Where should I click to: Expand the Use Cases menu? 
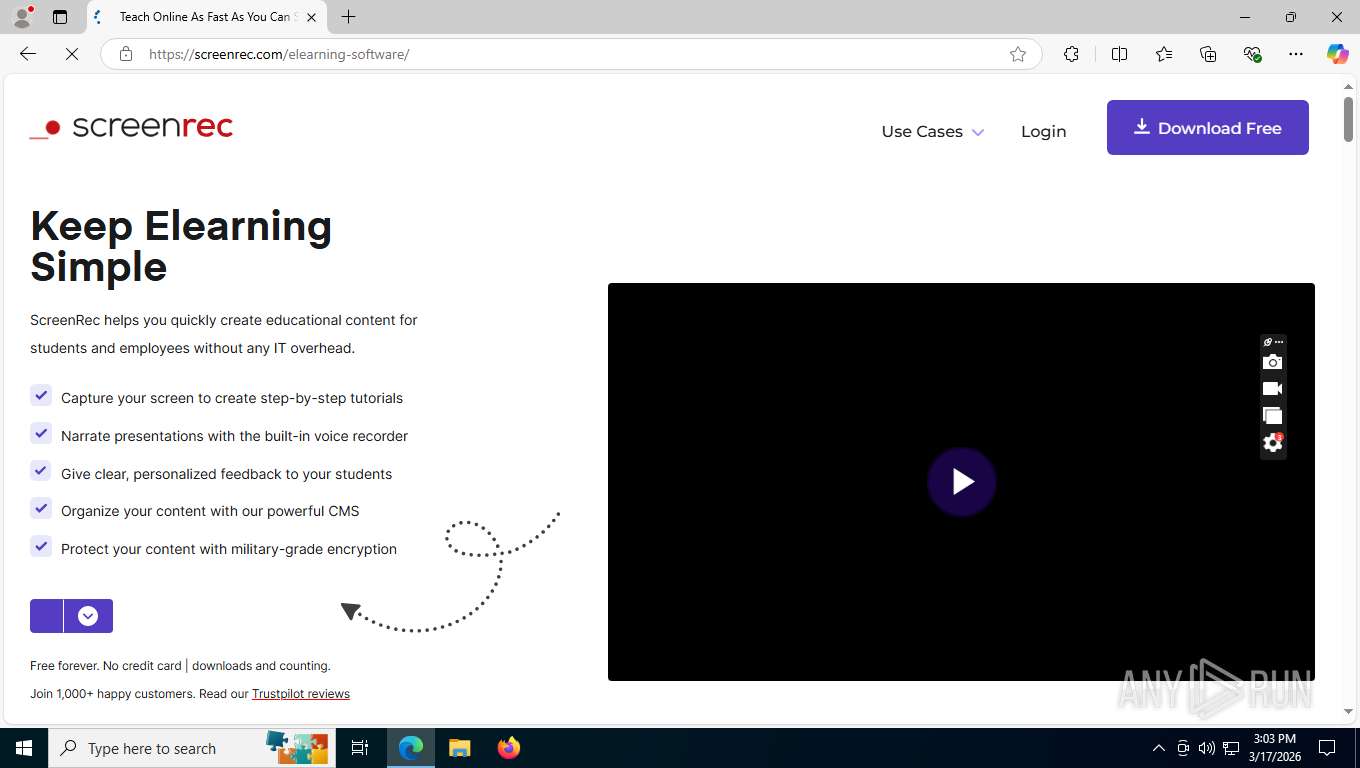(x=932, y=132)
